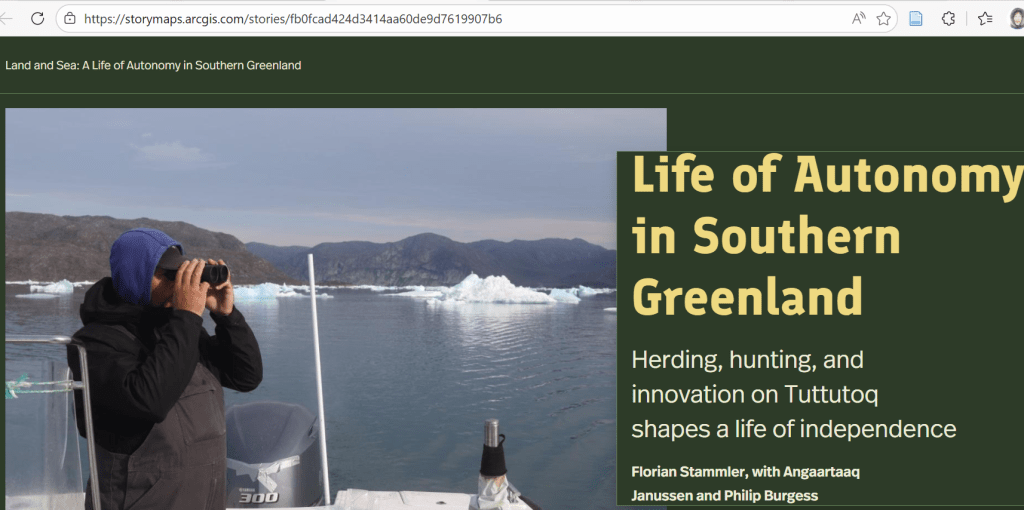Open the Extensions puzzle-piece menu
The height and width of the screenshot is (510, 1024).
pyautogui.click(x=949, y=18)
